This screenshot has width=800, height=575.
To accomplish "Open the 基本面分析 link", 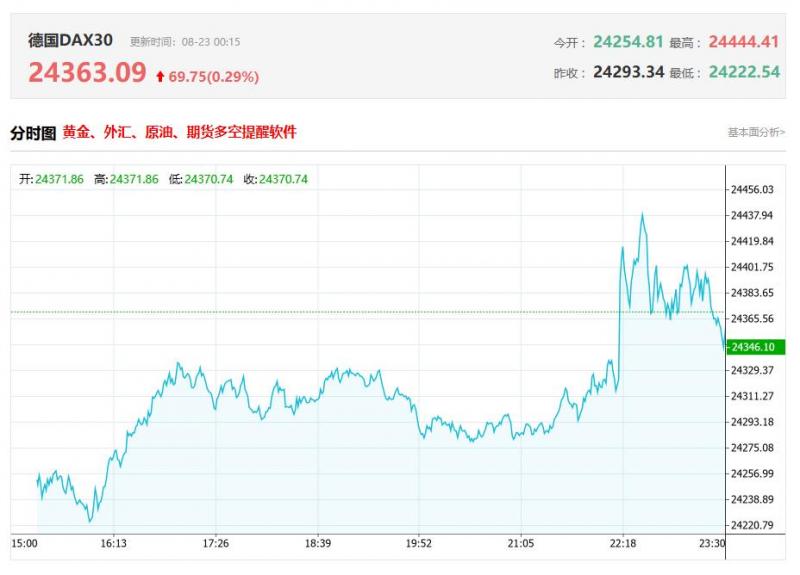I will 755,132.
